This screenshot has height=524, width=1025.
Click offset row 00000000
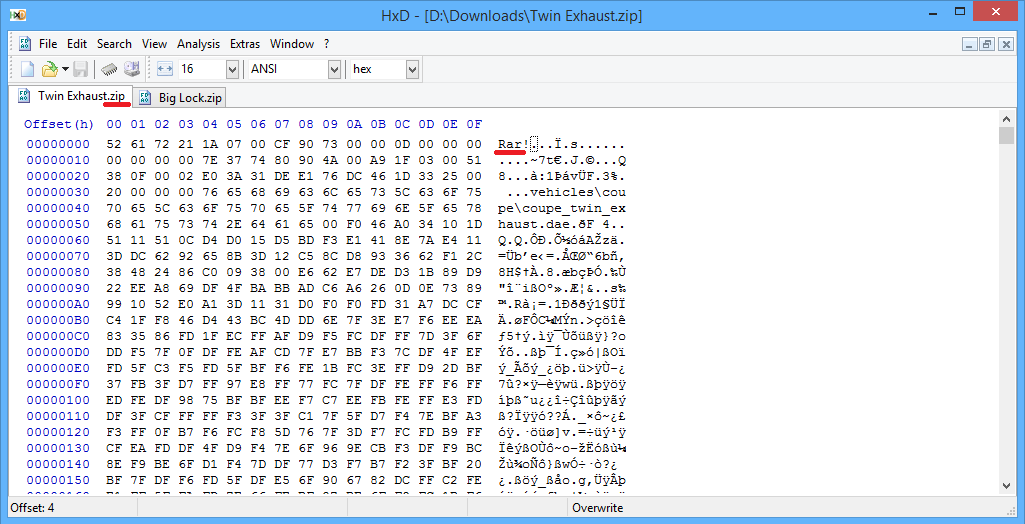coord(58,144)
